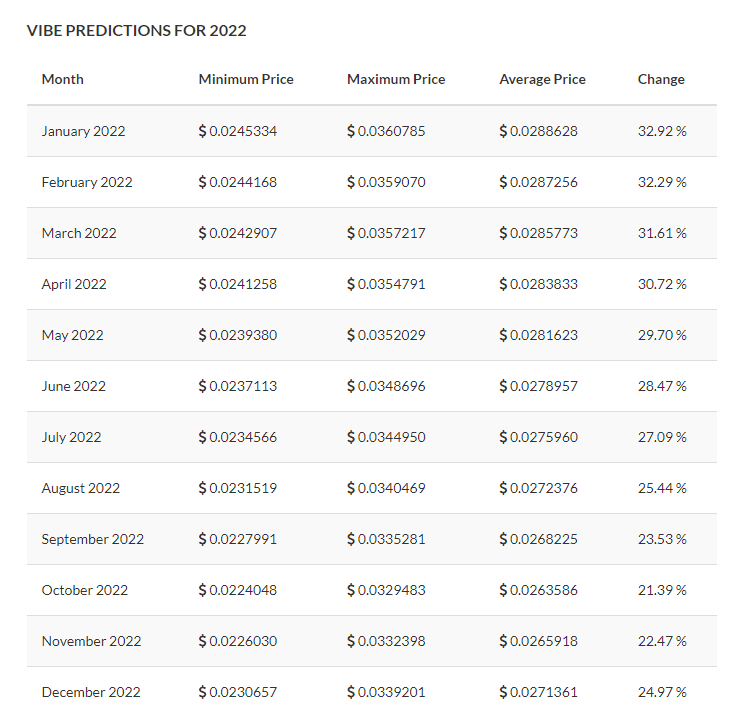Select the December 2022 month cell
Viewport: 742px width, 718px height.
coord(91,692)
